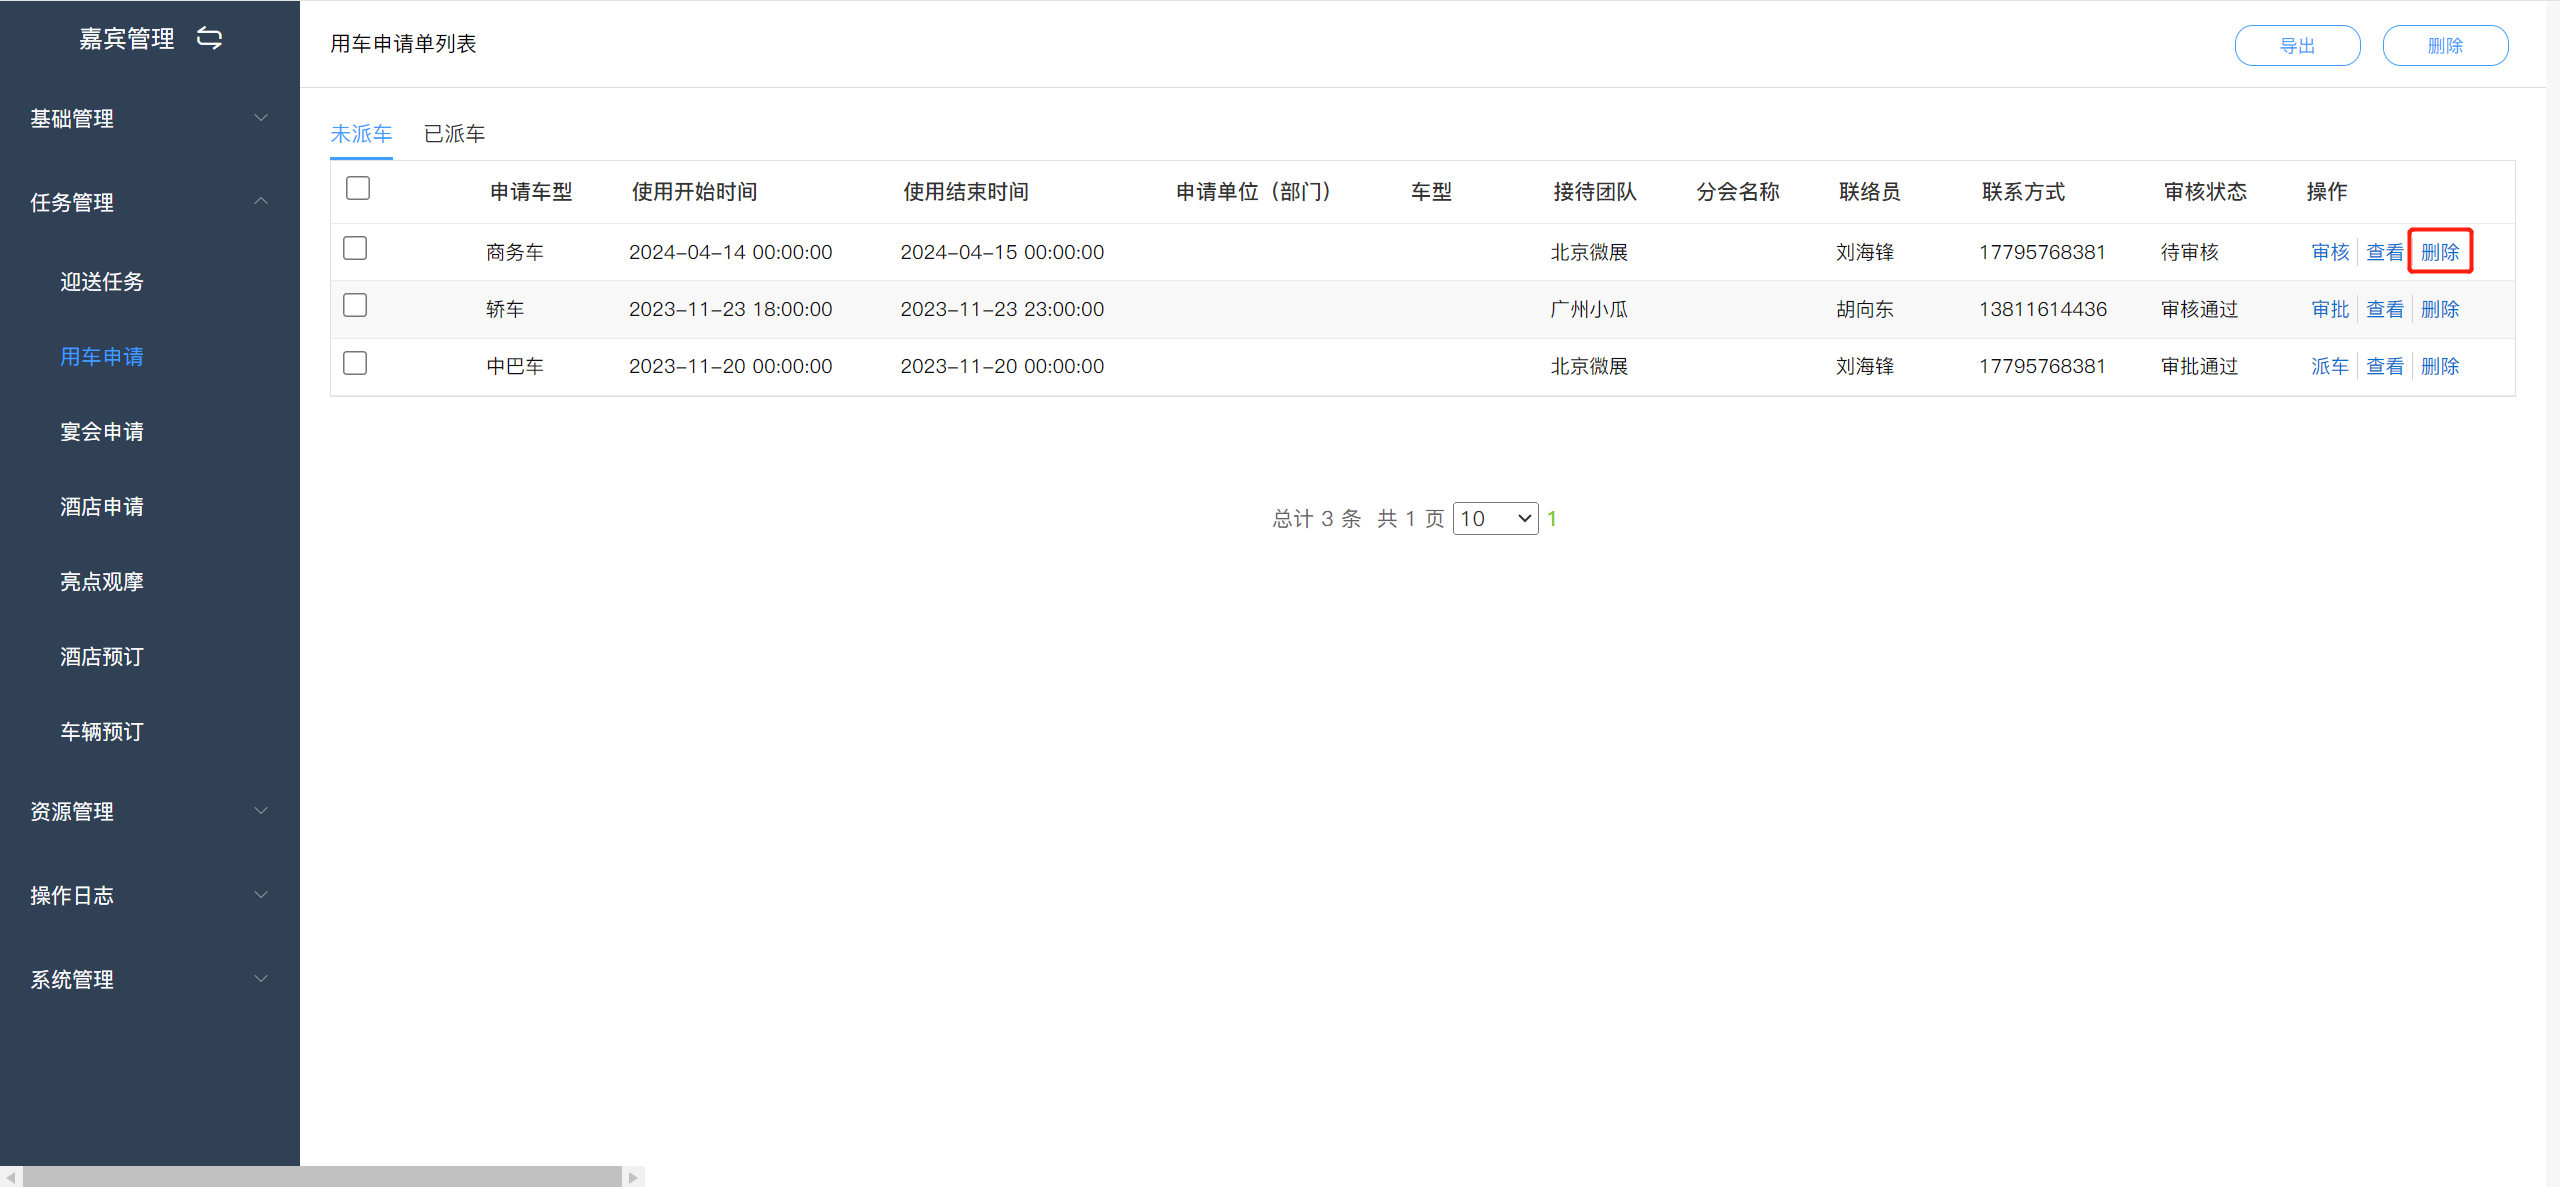Click the 申请车型 column header
Image resolution: width=2560 pixels, height=1187 pixels.
[531, 192]
